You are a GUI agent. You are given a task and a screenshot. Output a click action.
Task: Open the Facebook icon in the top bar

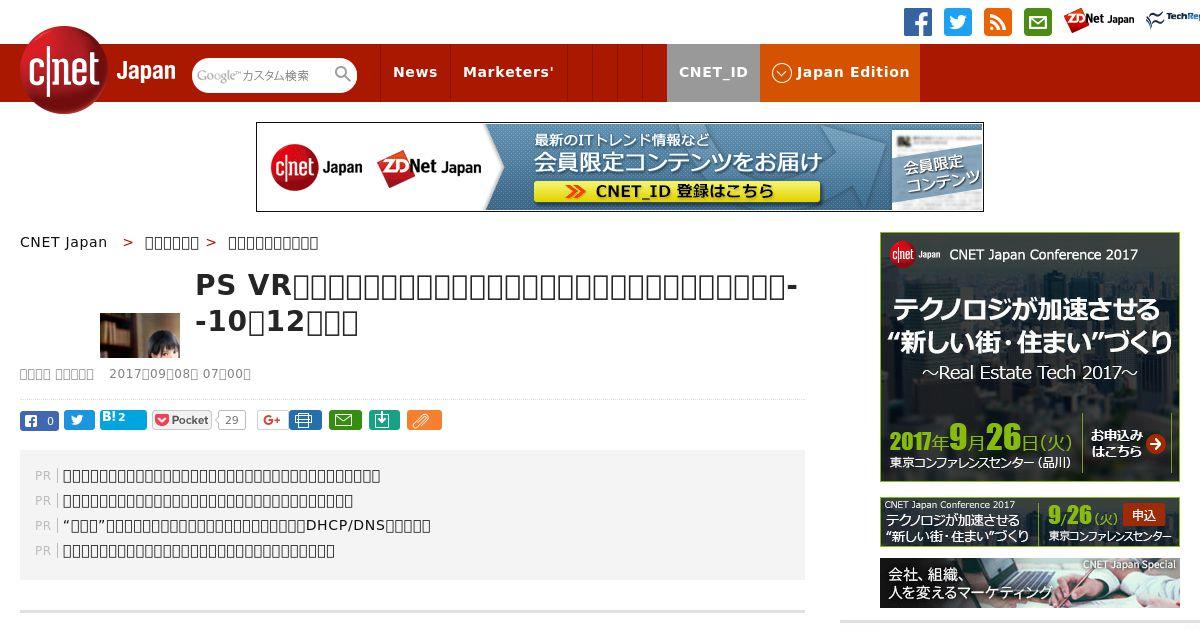point(917,22)
